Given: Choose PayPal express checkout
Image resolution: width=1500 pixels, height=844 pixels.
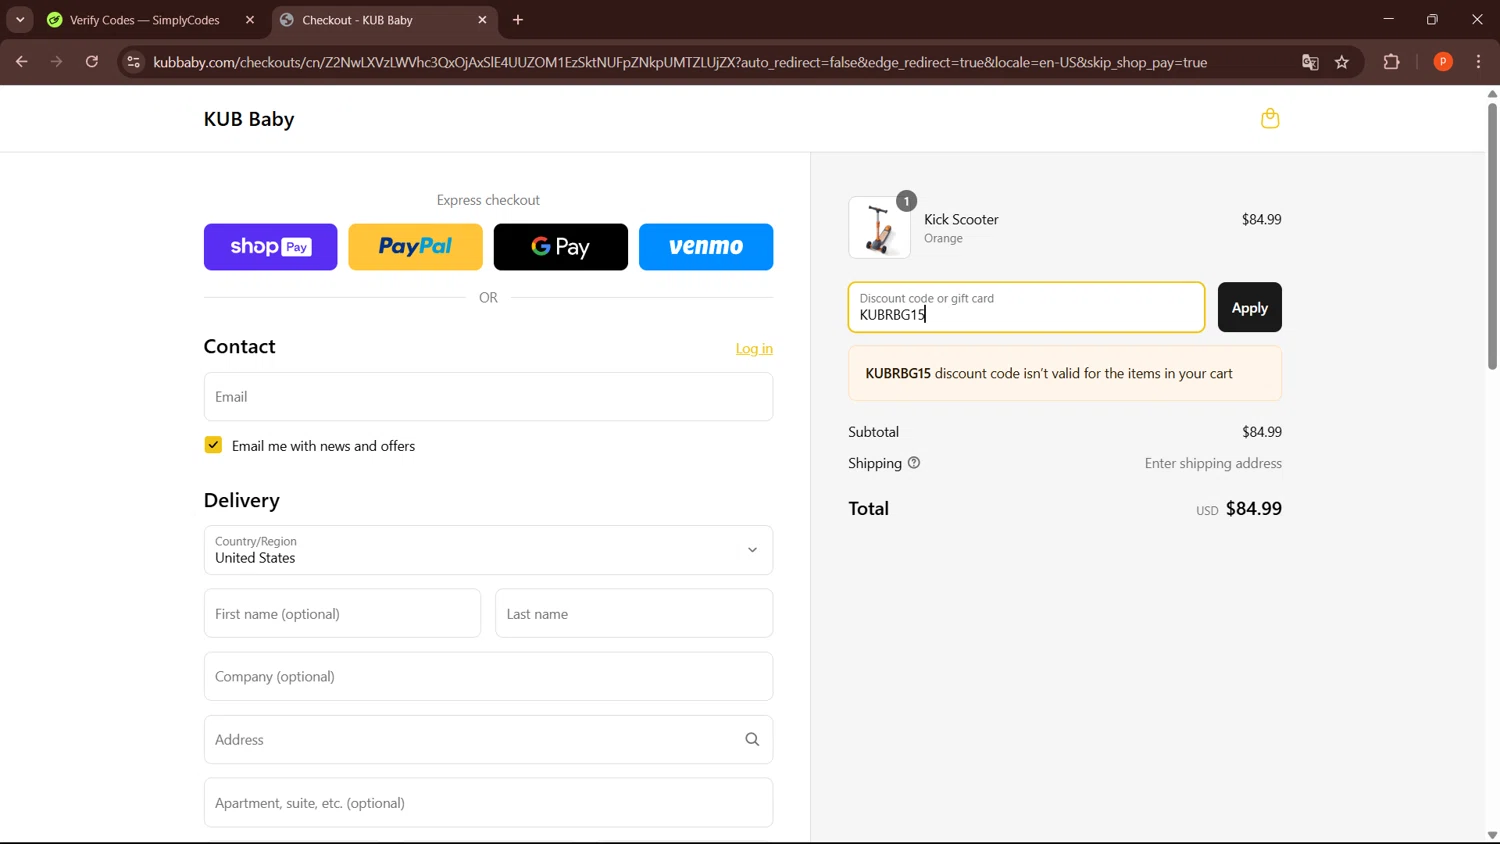Looking at the screenshot, I should coord(415,247).
